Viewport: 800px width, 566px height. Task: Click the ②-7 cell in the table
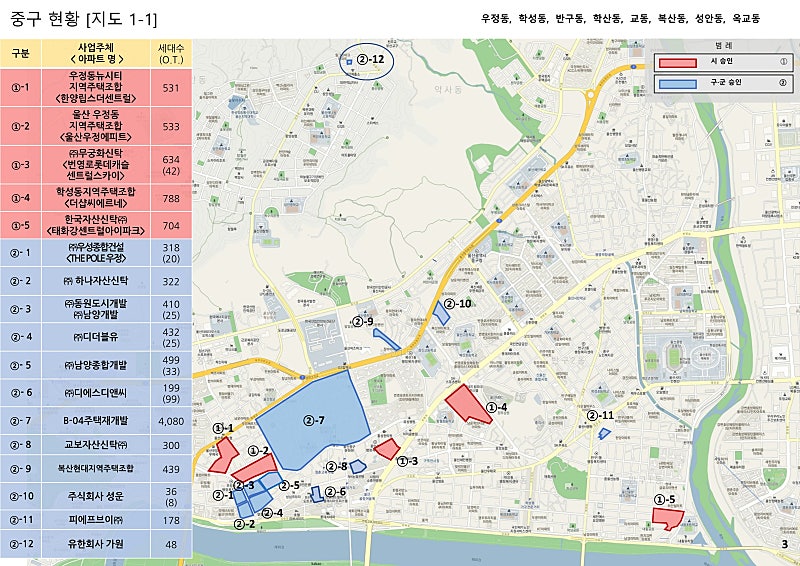[20, 421]
